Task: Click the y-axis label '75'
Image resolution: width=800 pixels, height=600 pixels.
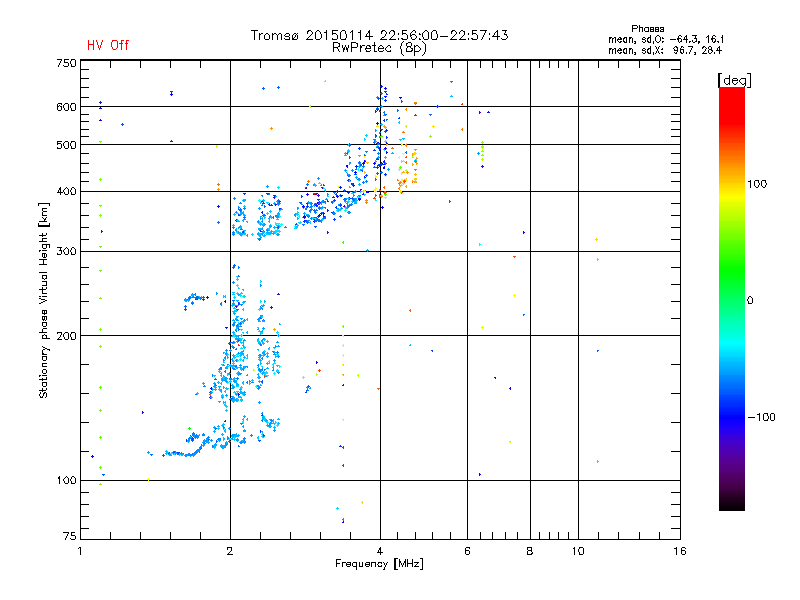Action: (70, 536)
